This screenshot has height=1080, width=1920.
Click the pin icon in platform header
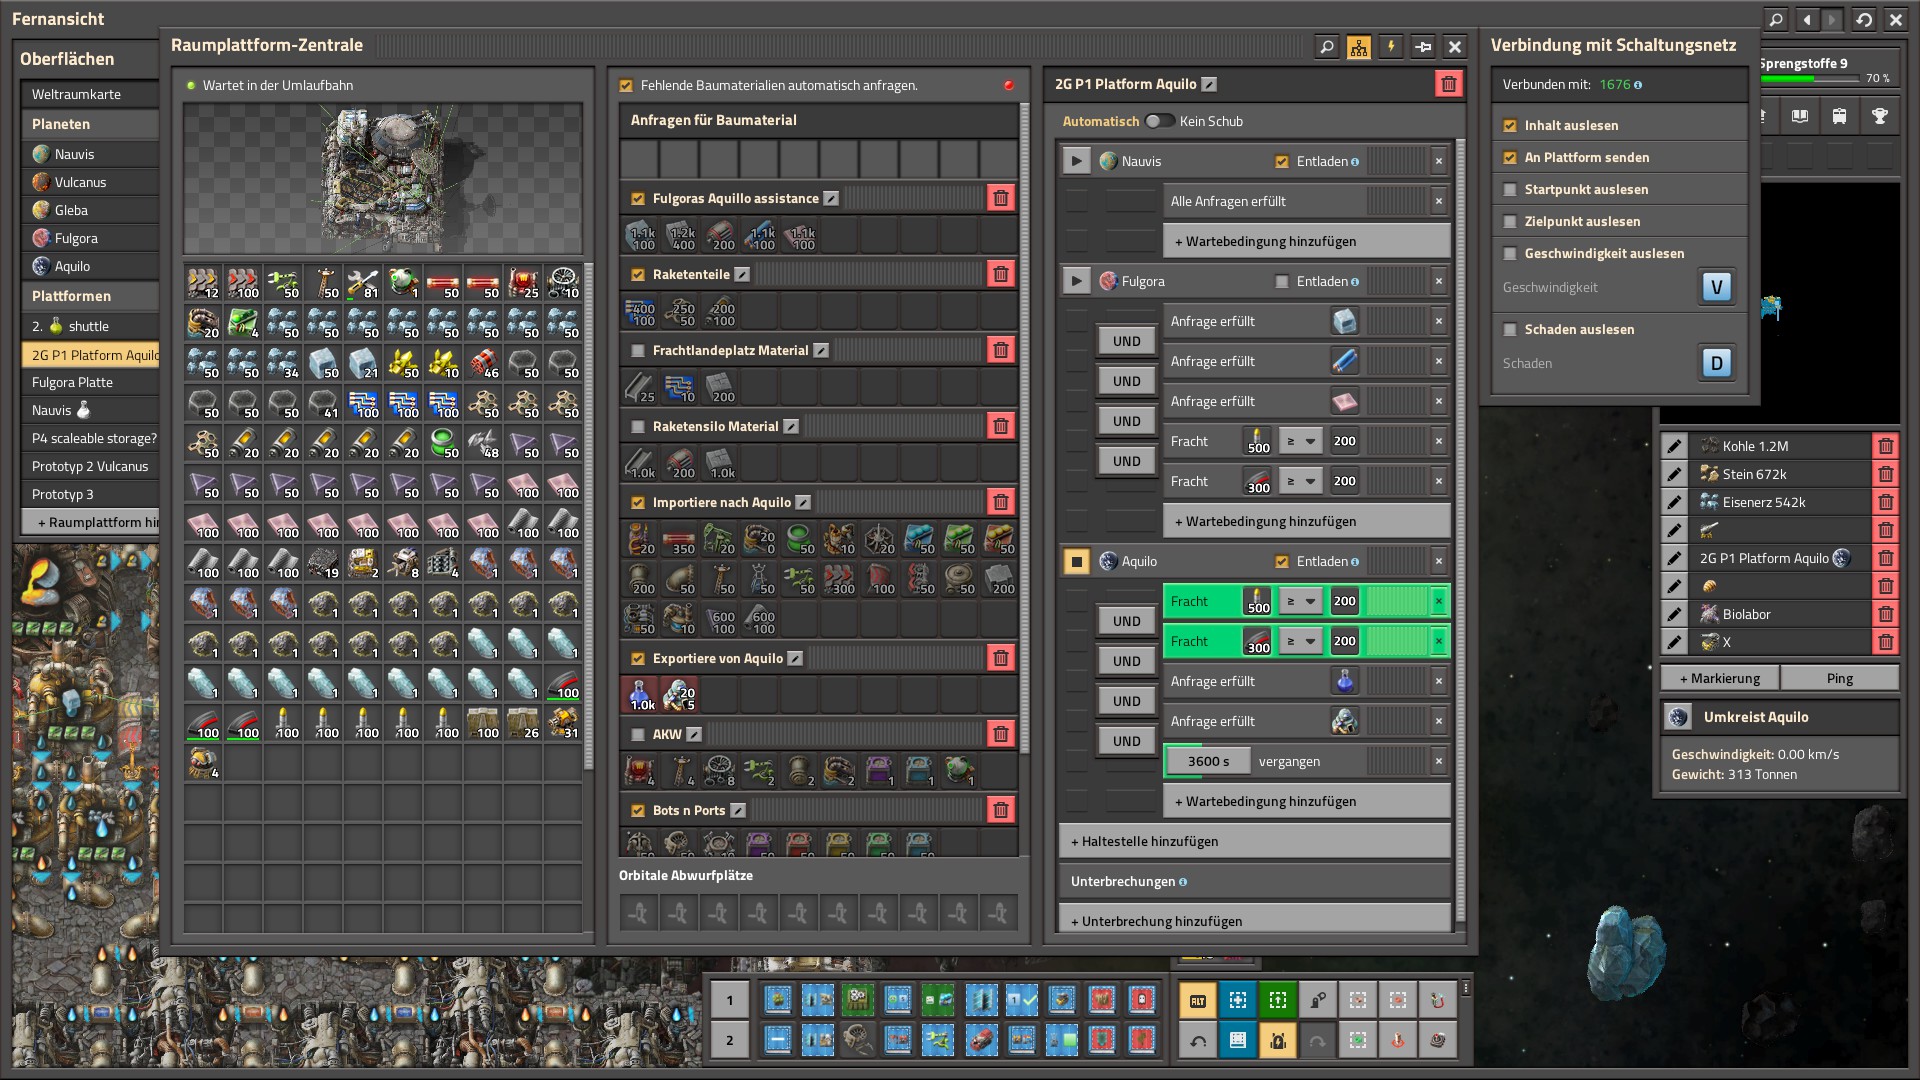point(1423,46)
